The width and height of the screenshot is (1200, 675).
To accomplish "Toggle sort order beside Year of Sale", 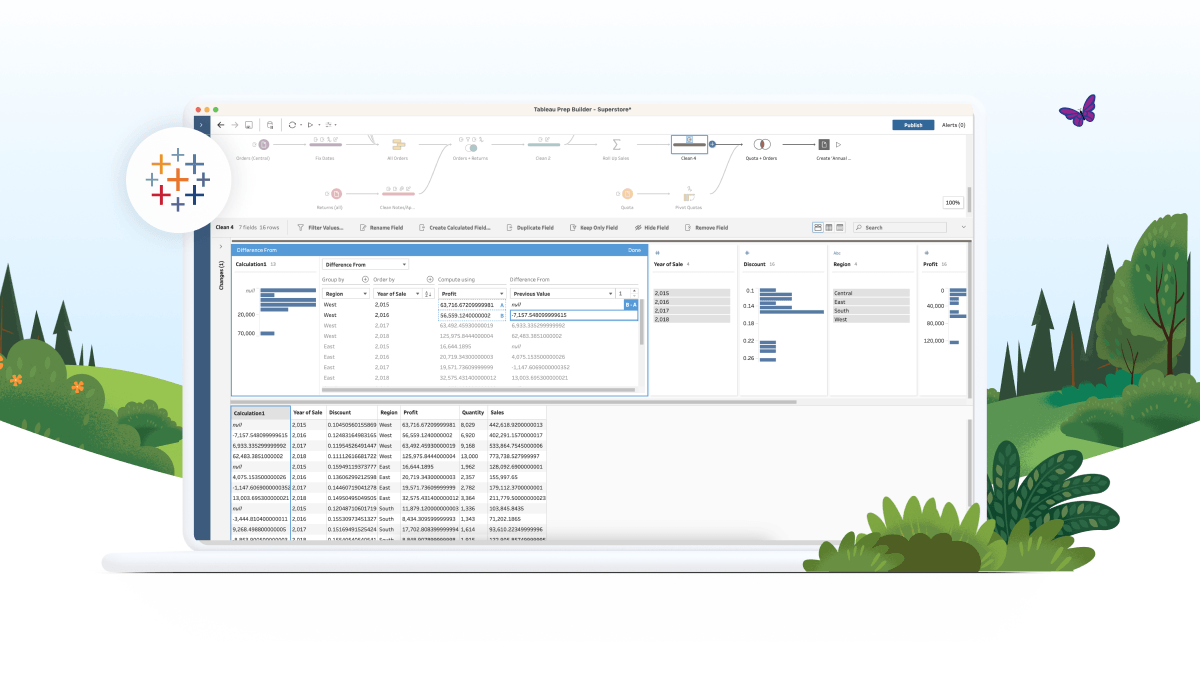I will [426, 293].
